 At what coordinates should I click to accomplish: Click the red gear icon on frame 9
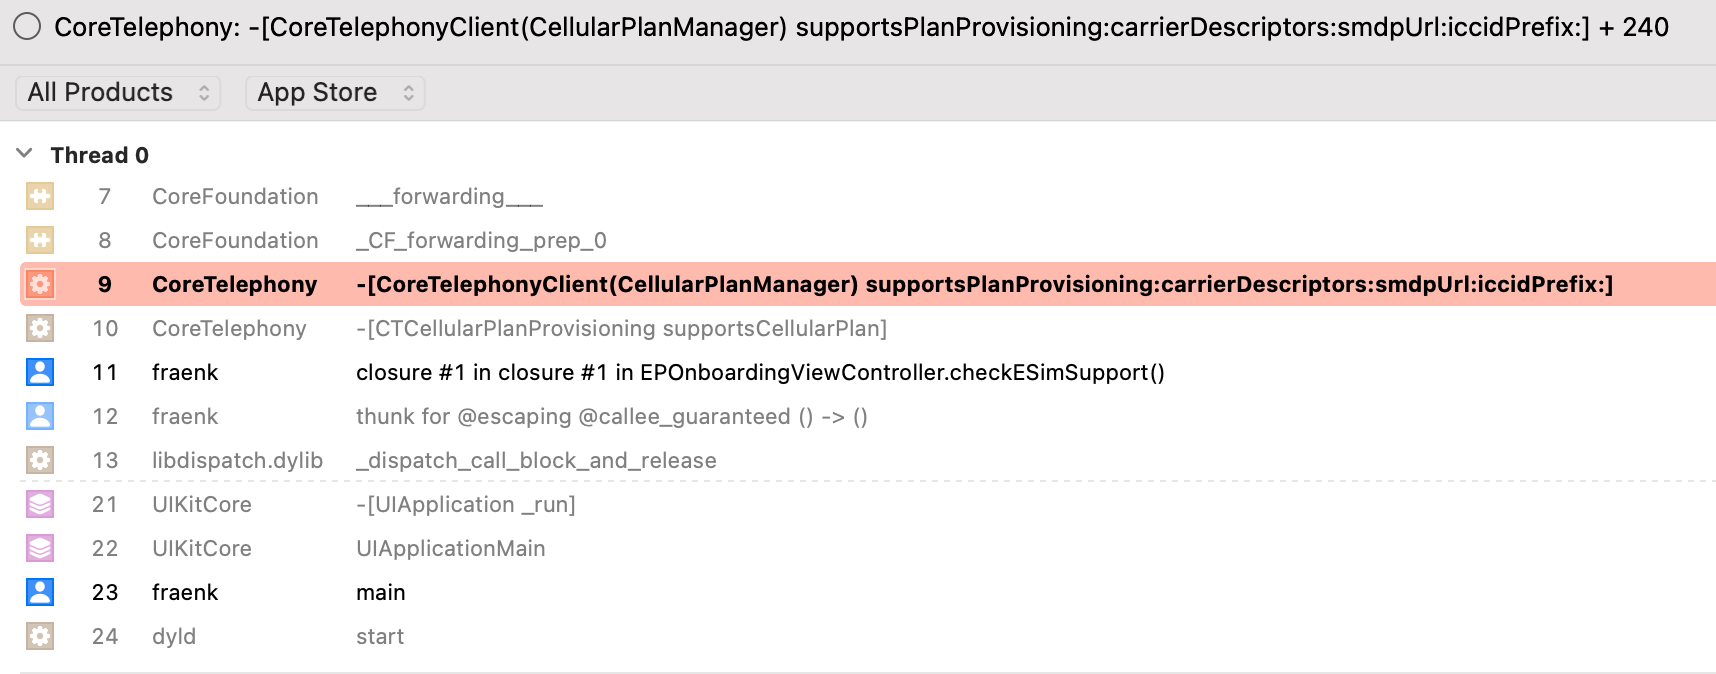point(40,284)
